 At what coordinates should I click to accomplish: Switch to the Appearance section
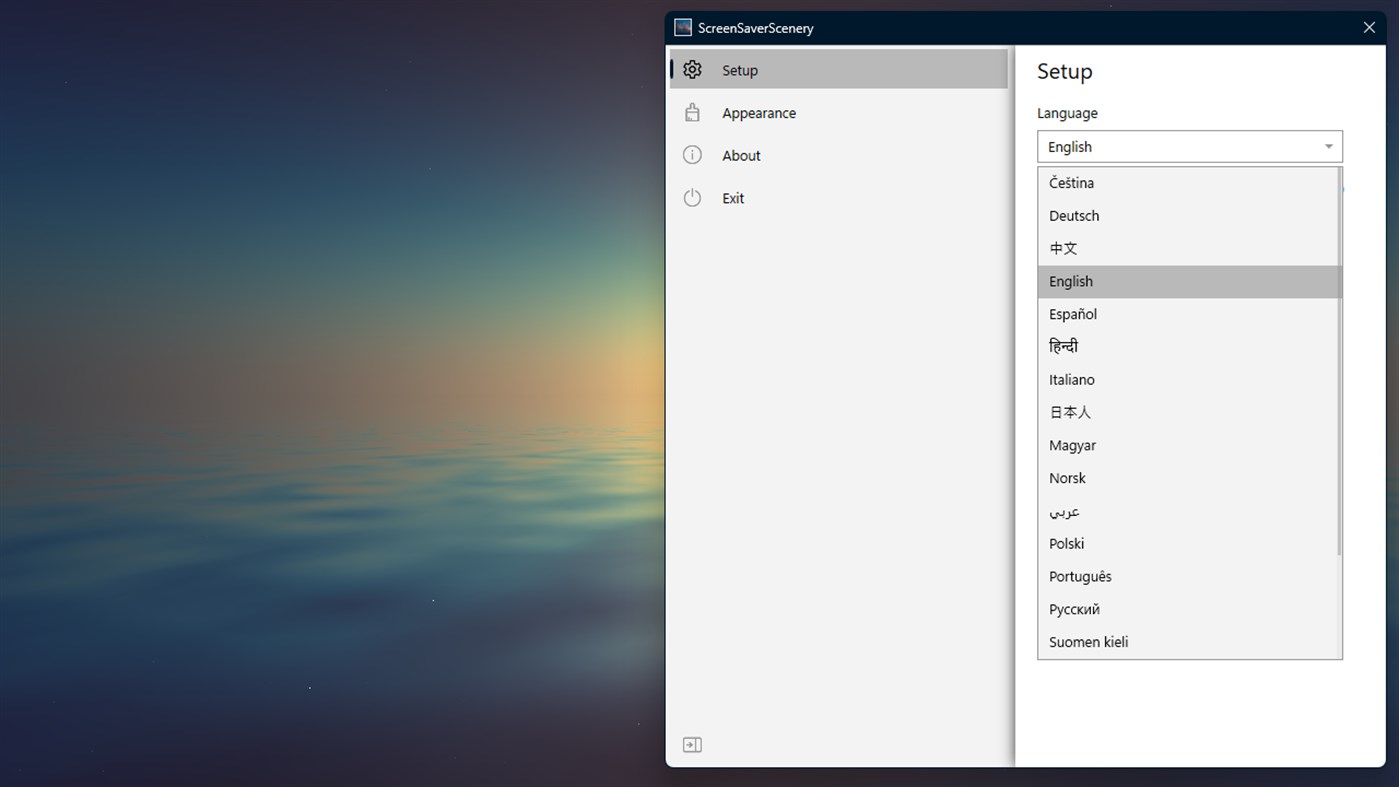[x=758, y=112]
